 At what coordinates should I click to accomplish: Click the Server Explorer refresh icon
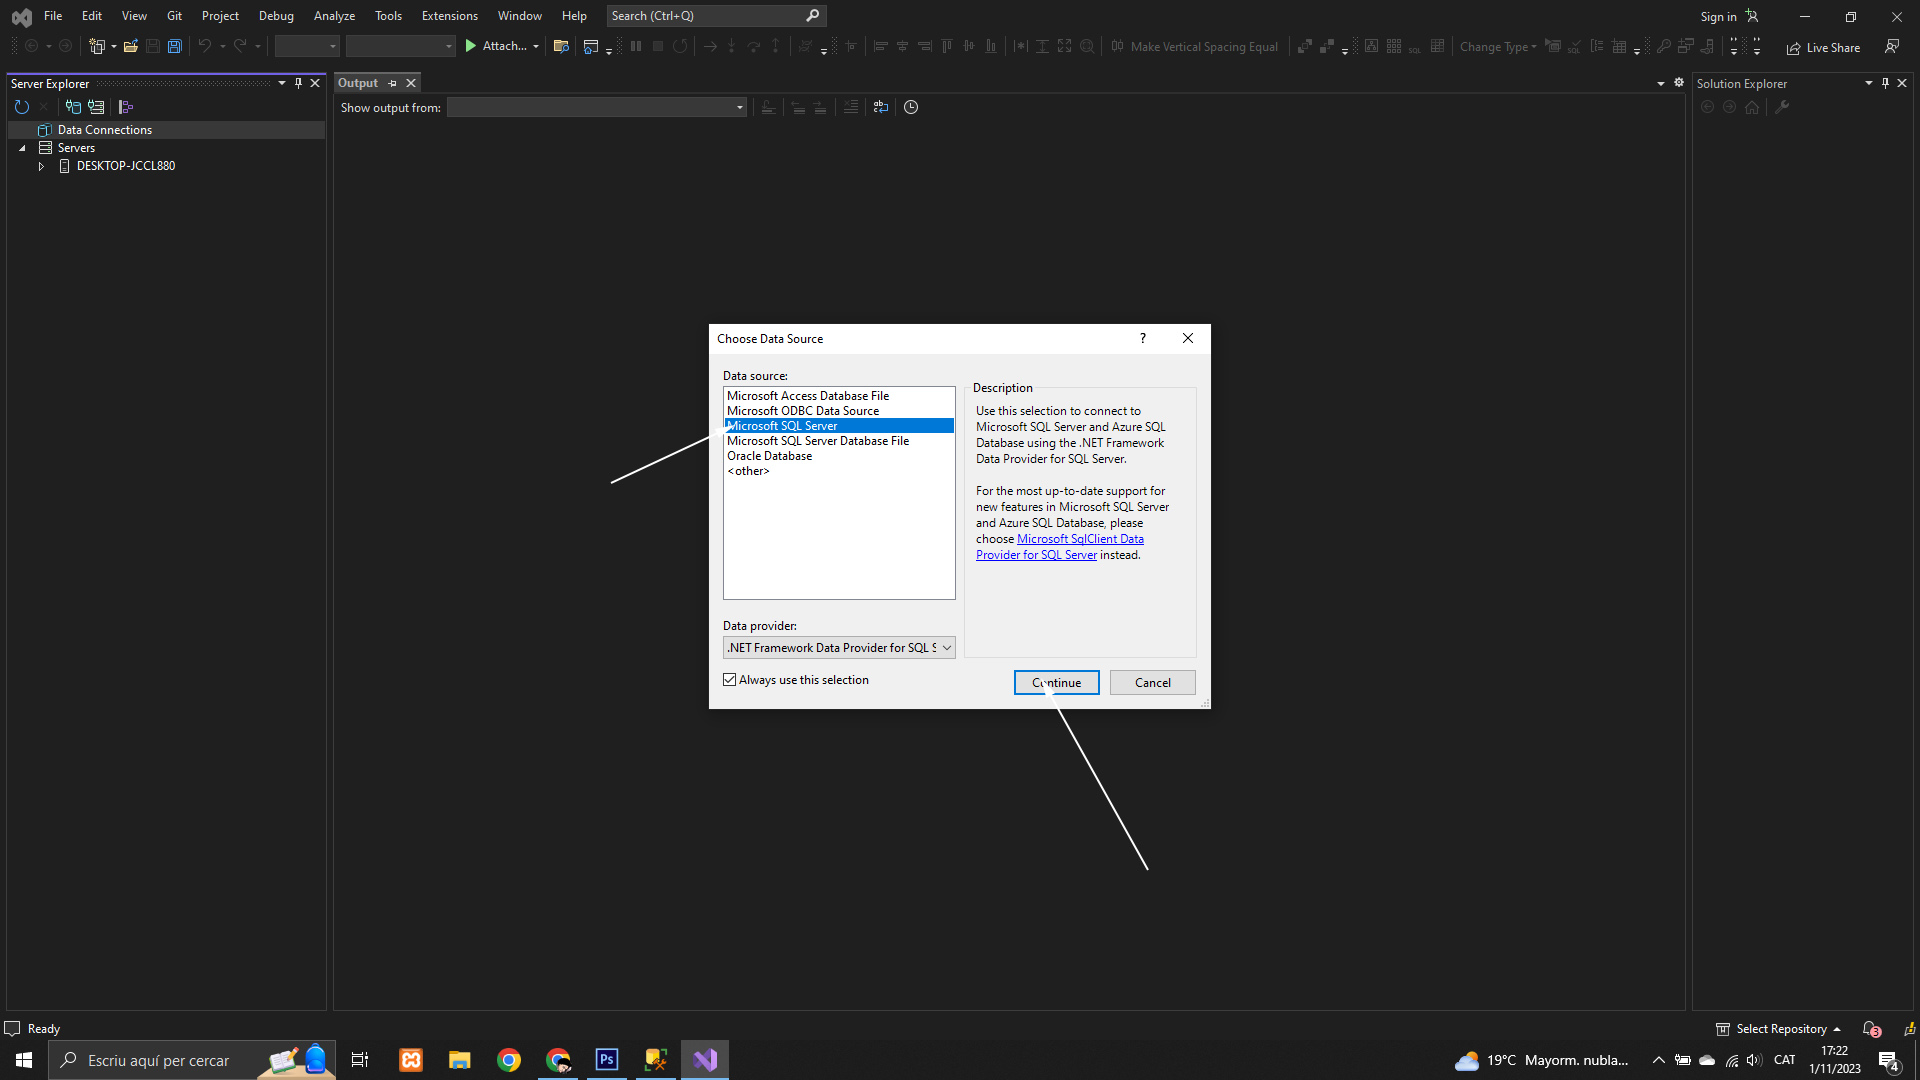pyautogui.click(x=22, y=107)
